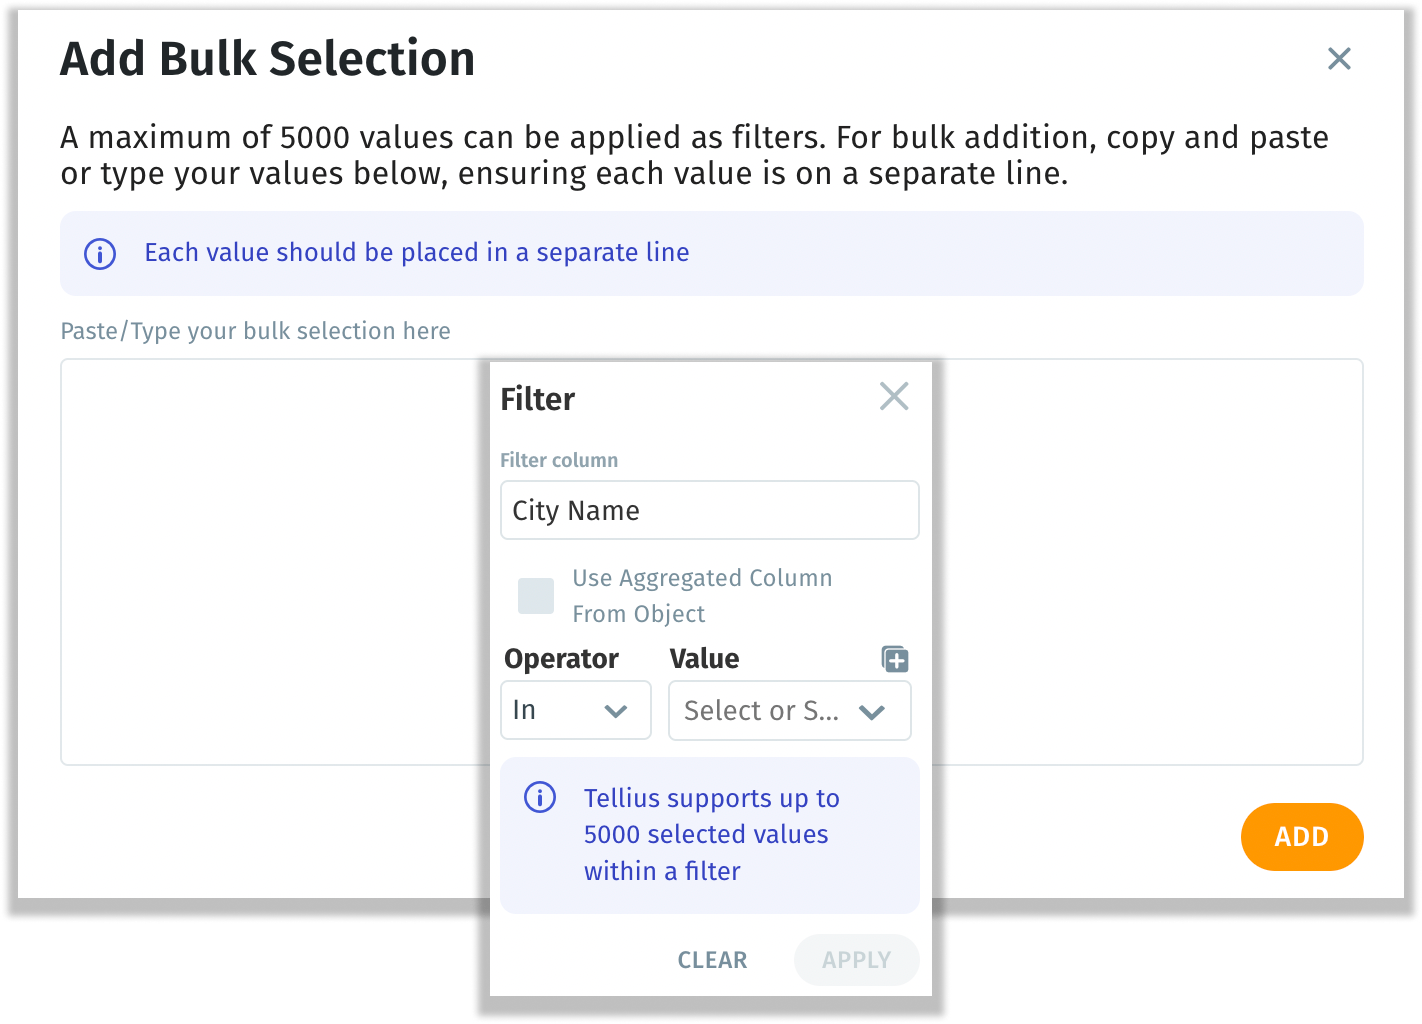Click the Each value separate line banner text
Screen dimensions: 1422x1024
click(x=416, y=253)
